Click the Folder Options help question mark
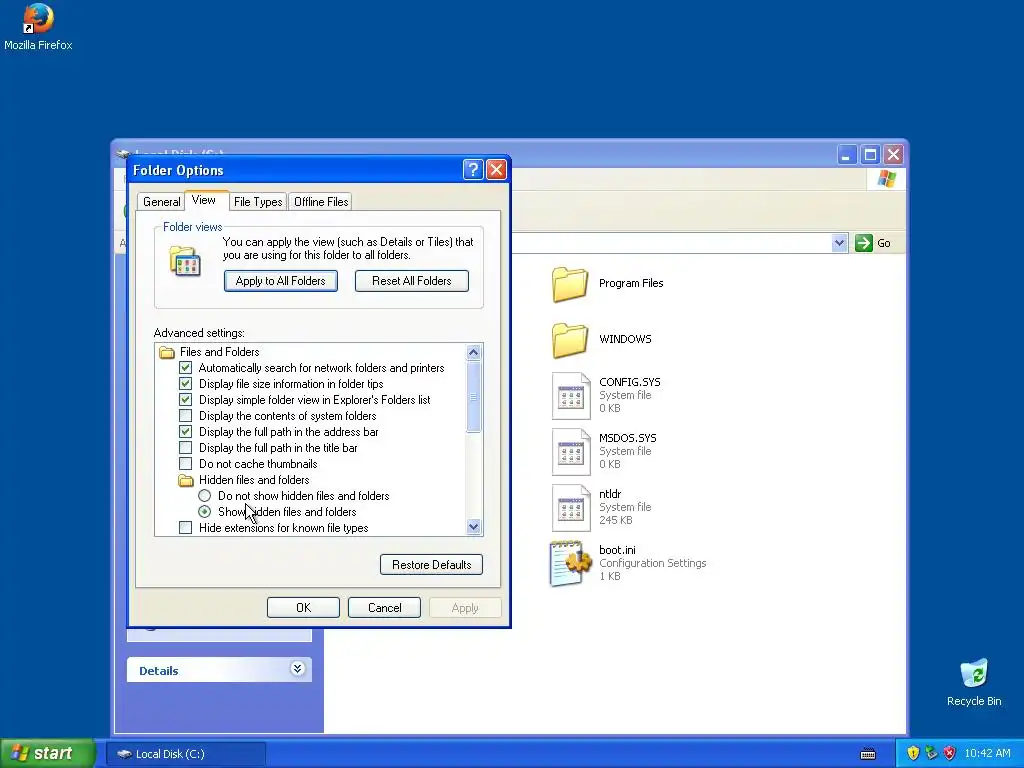 point(473,170)
